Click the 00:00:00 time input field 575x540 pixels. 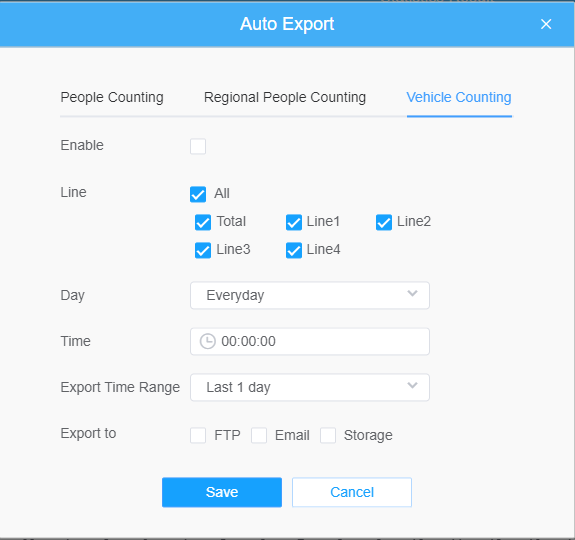310,342
